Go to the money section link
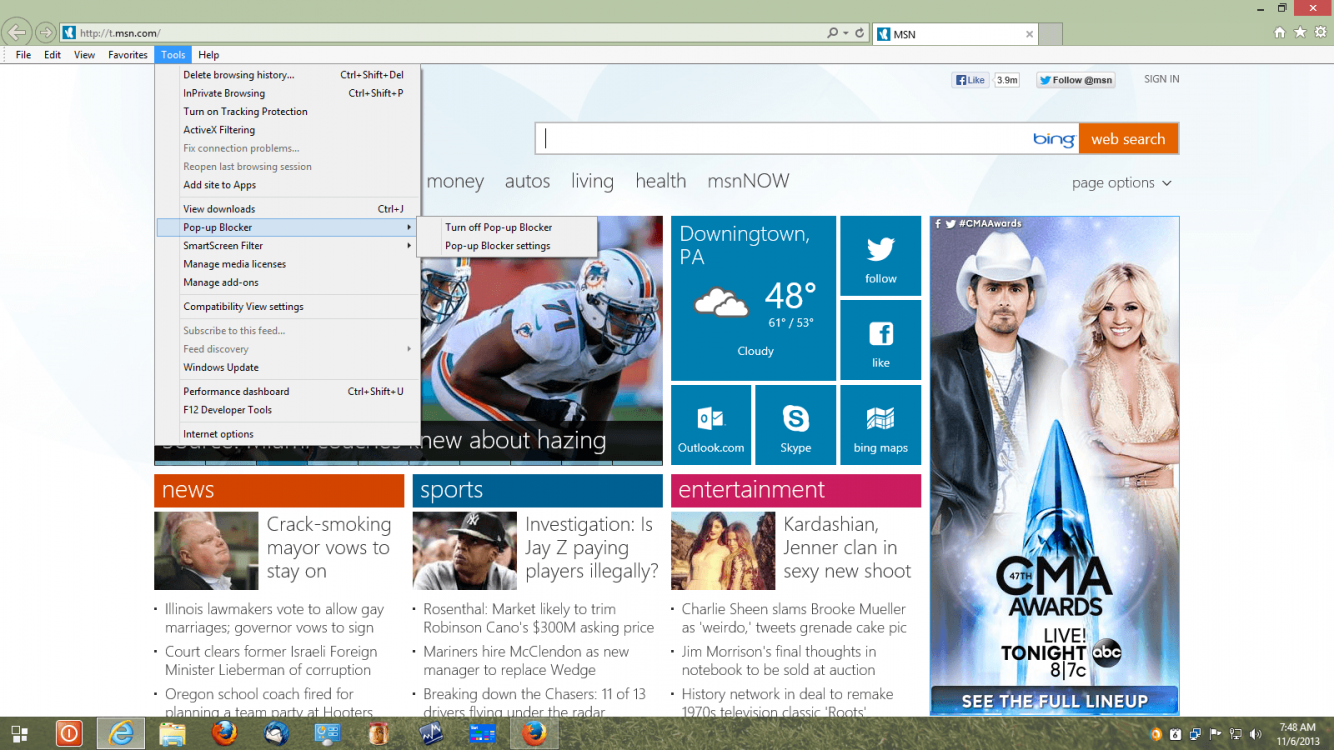1334x750 pixels. [x=455, y=181]
